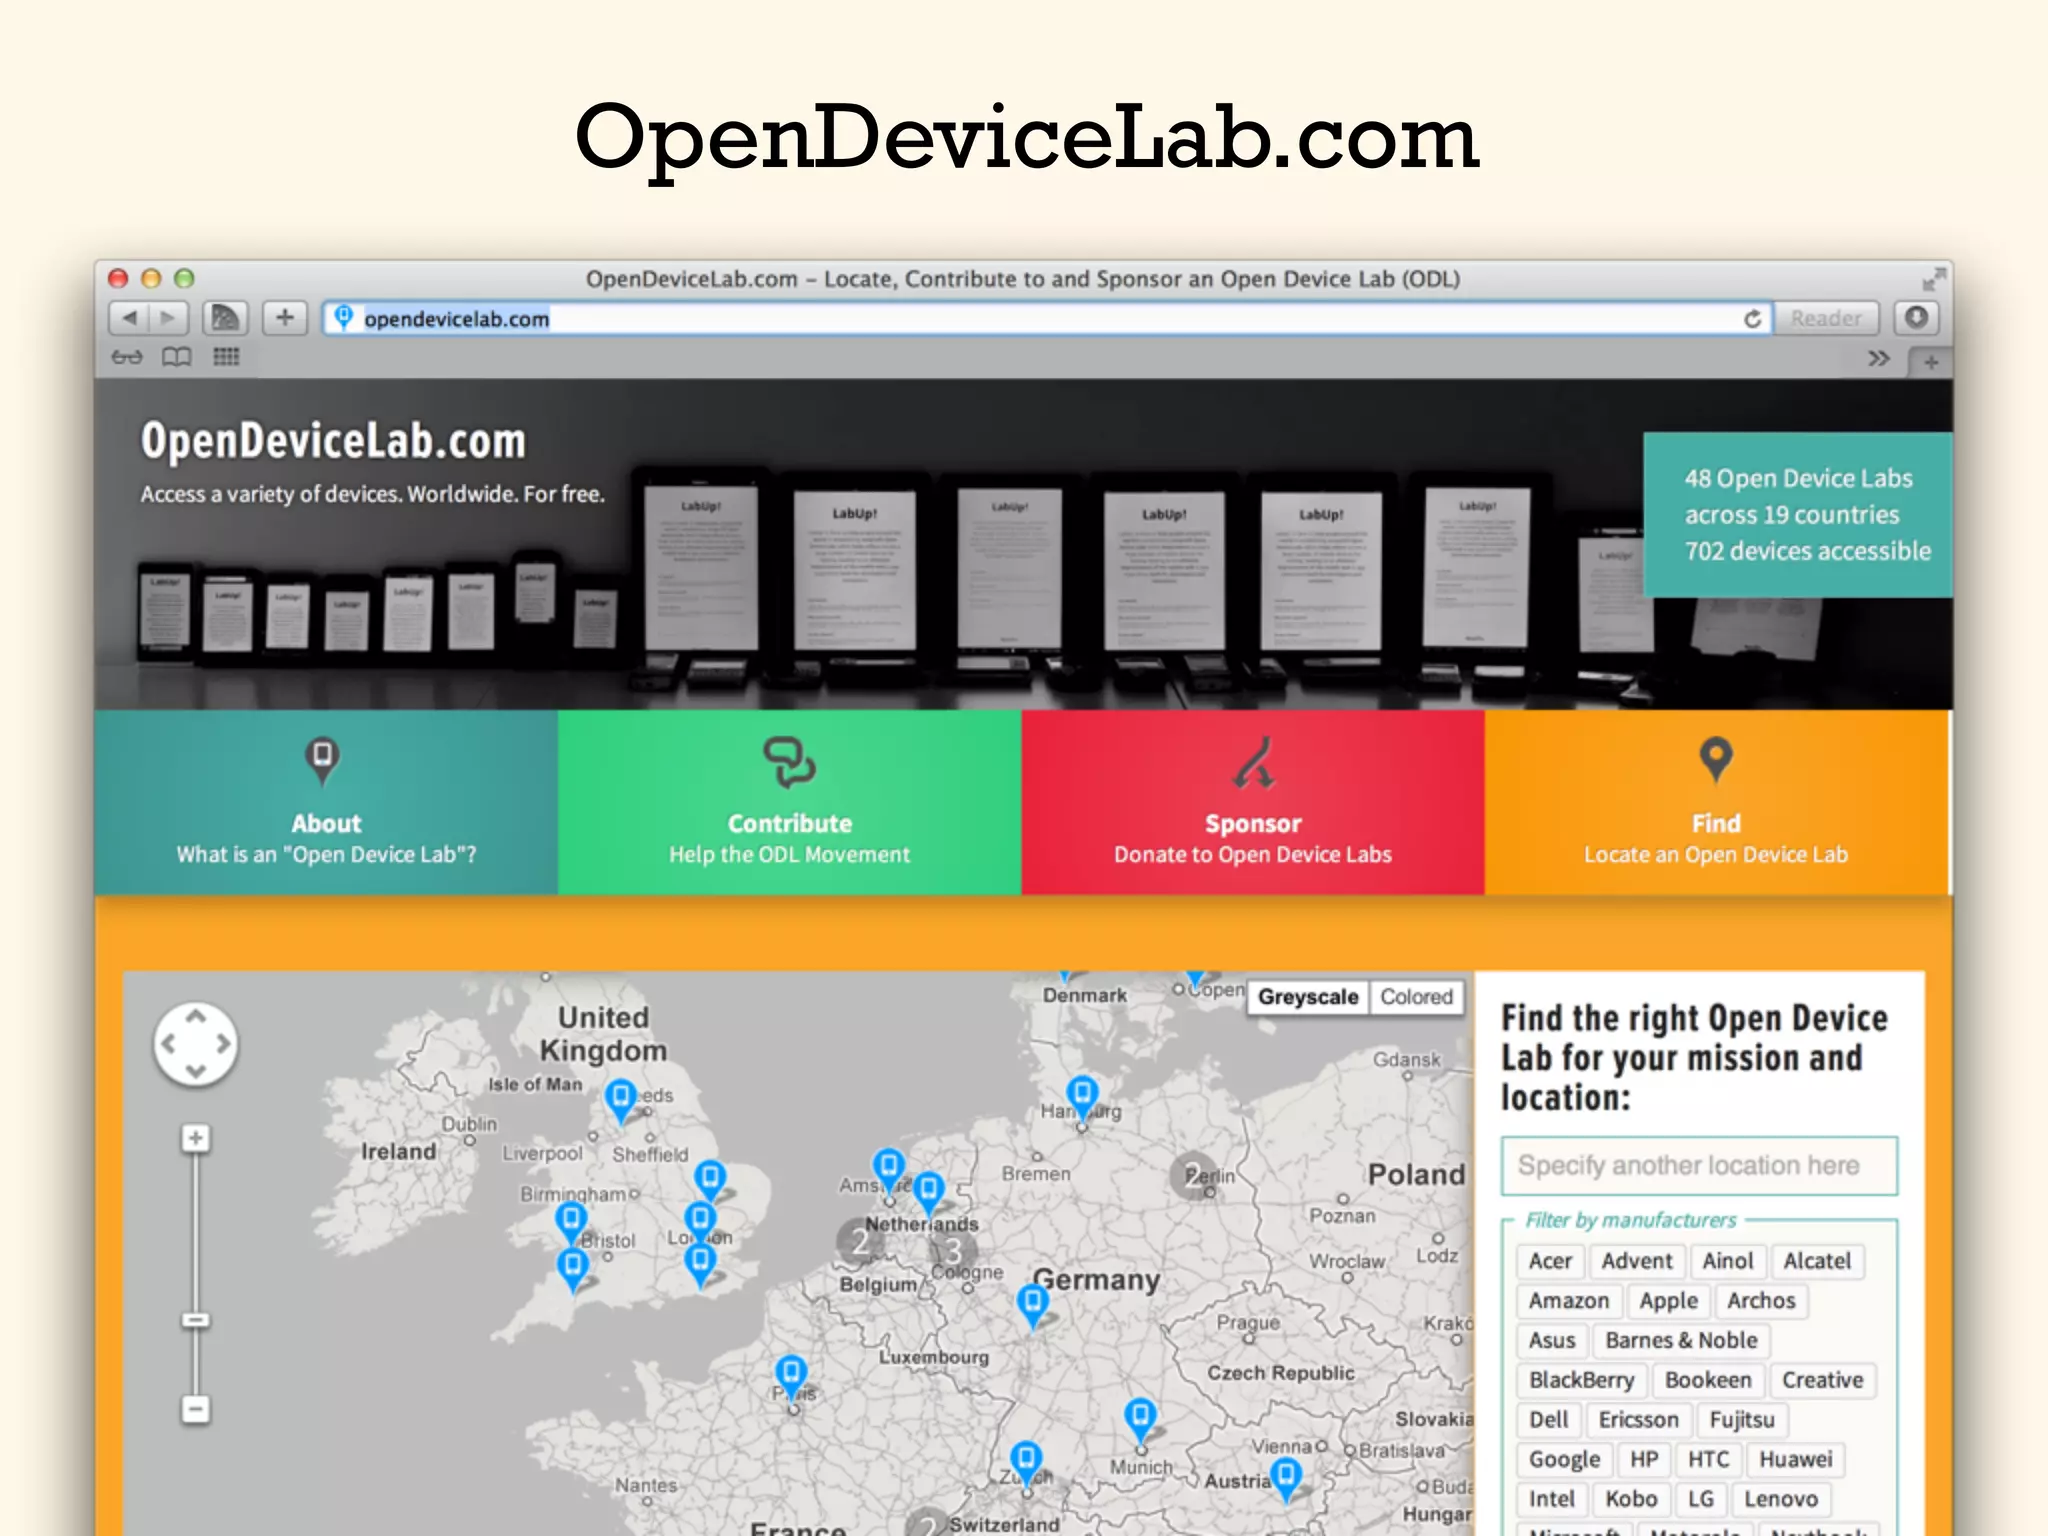
Task: Open the Find section tile
Action: pyautogui.click(x=1716, y=802)
